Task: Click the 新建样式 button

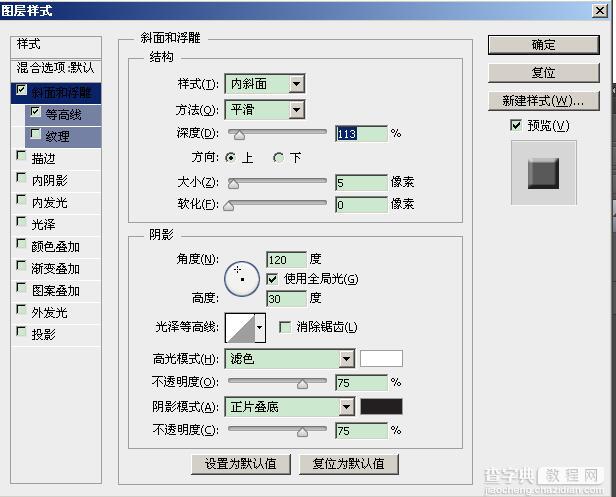Action: click(x=544, y=101)
